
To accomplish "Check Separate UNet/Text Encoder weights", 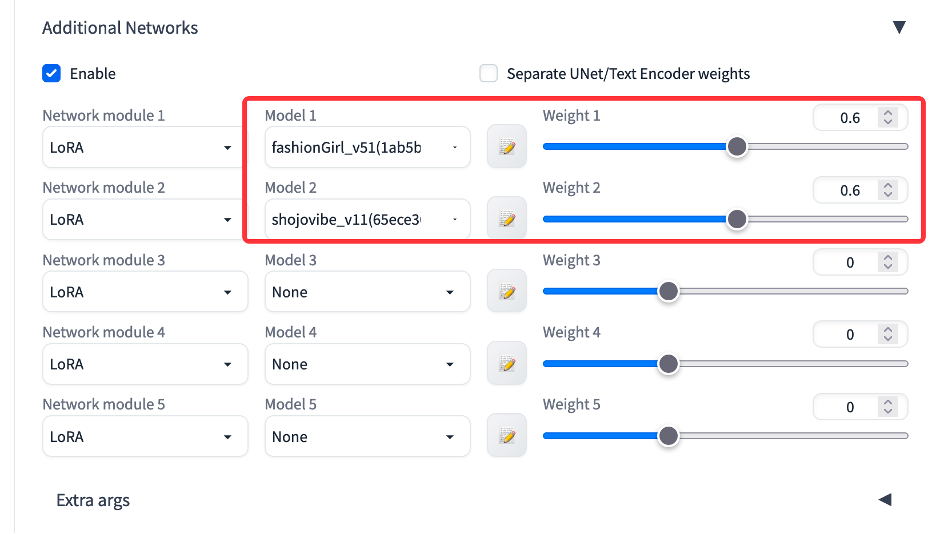I will (x=488, y=73).
